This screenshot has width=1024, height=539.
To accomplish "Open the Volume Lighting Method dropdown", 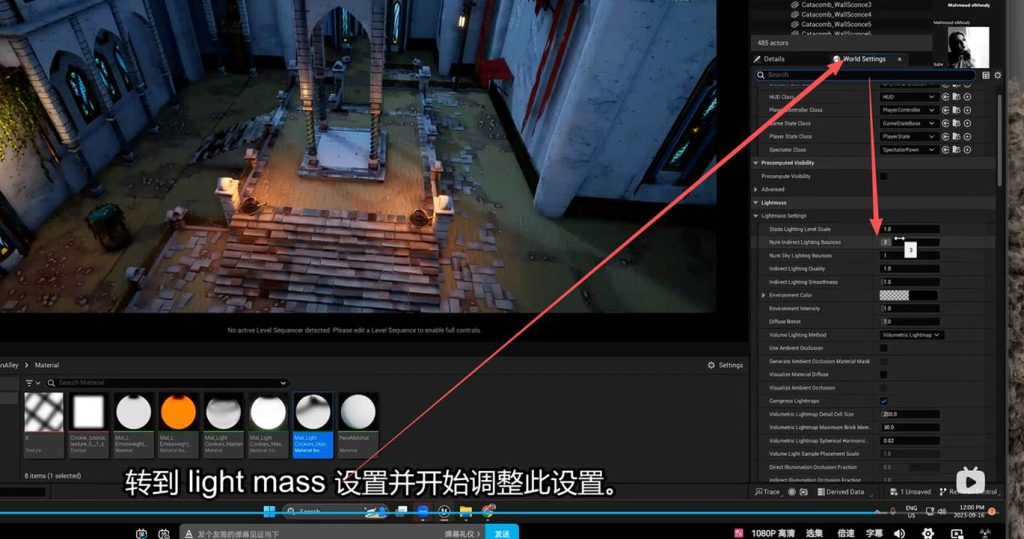I will (x=910, y=335).
